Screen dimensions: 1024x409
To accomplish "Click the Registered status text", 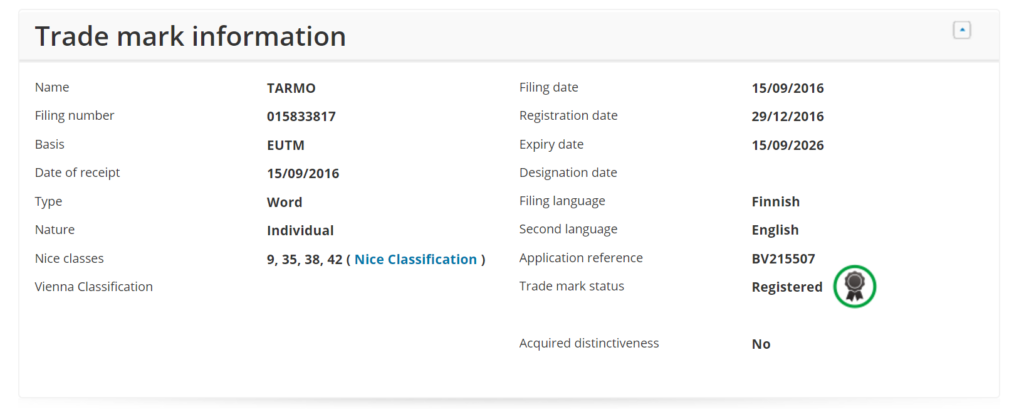I will (x=787, y=287).
